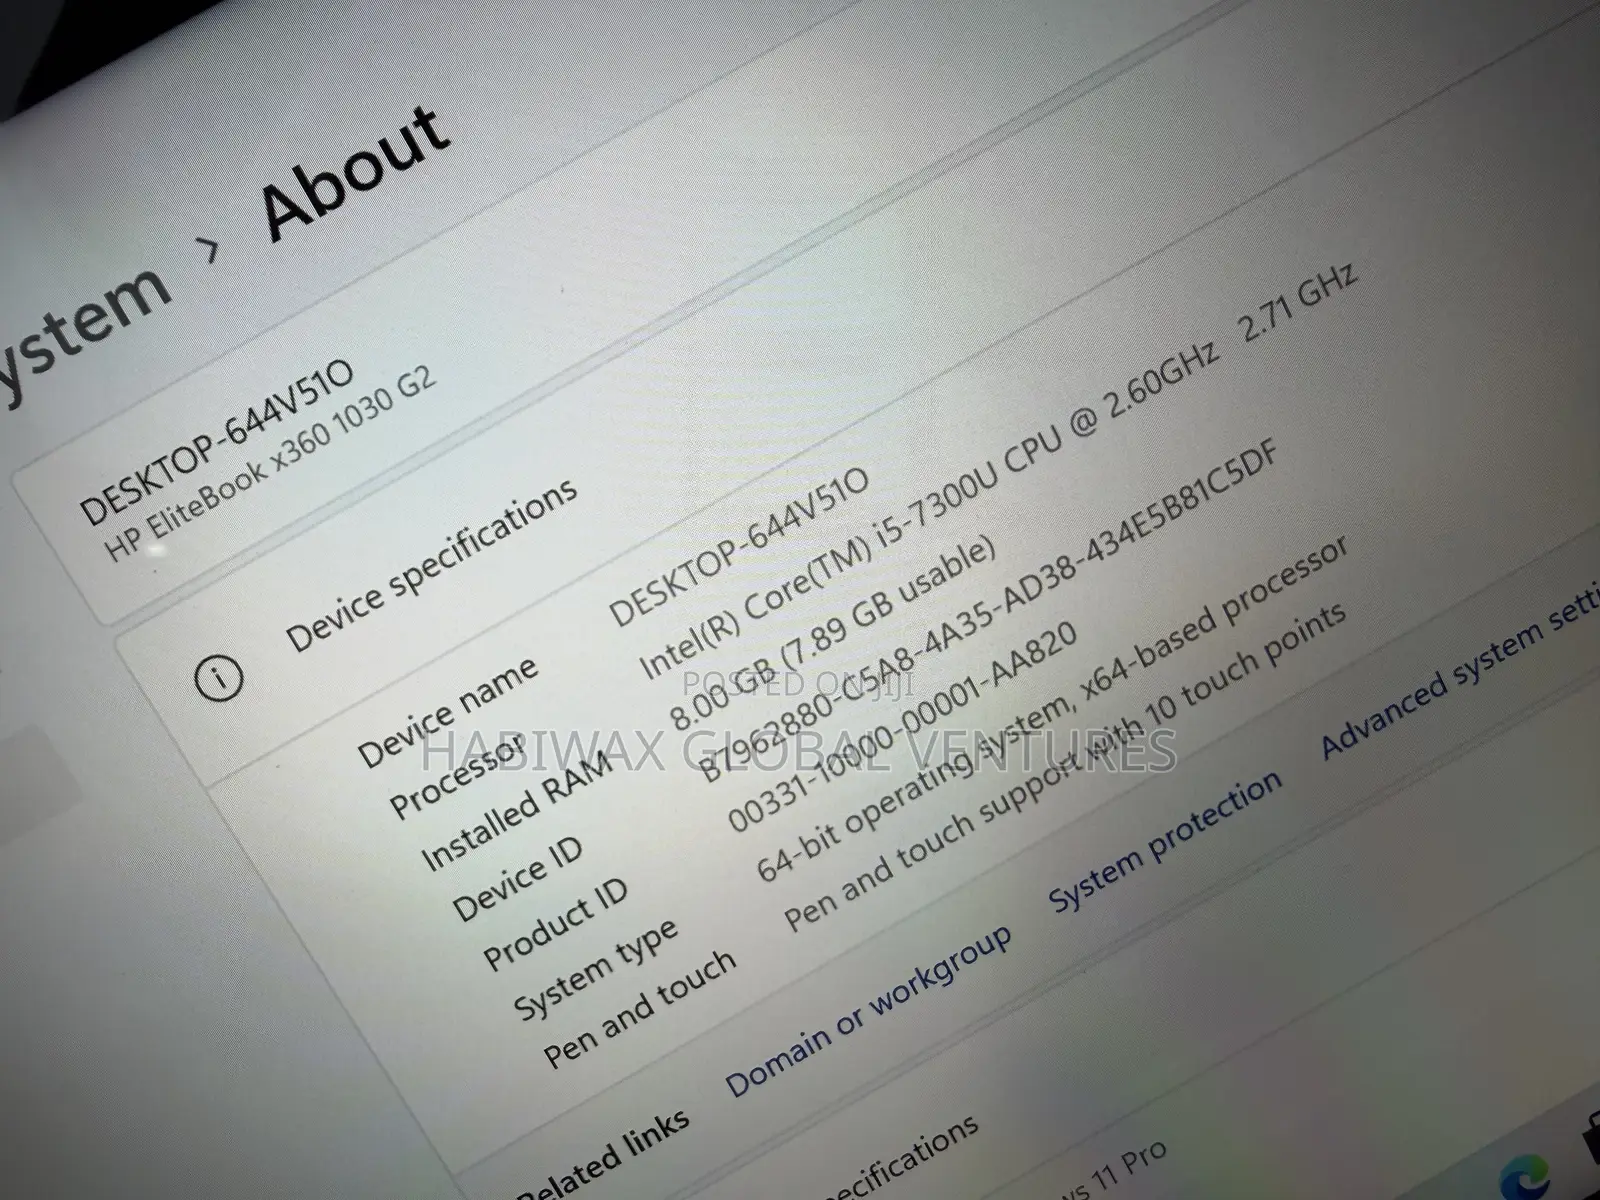Image resolution: width=1600 pixels, height=1200 pixels.
Task: Click the Related links label
Action: [602, 1157]
